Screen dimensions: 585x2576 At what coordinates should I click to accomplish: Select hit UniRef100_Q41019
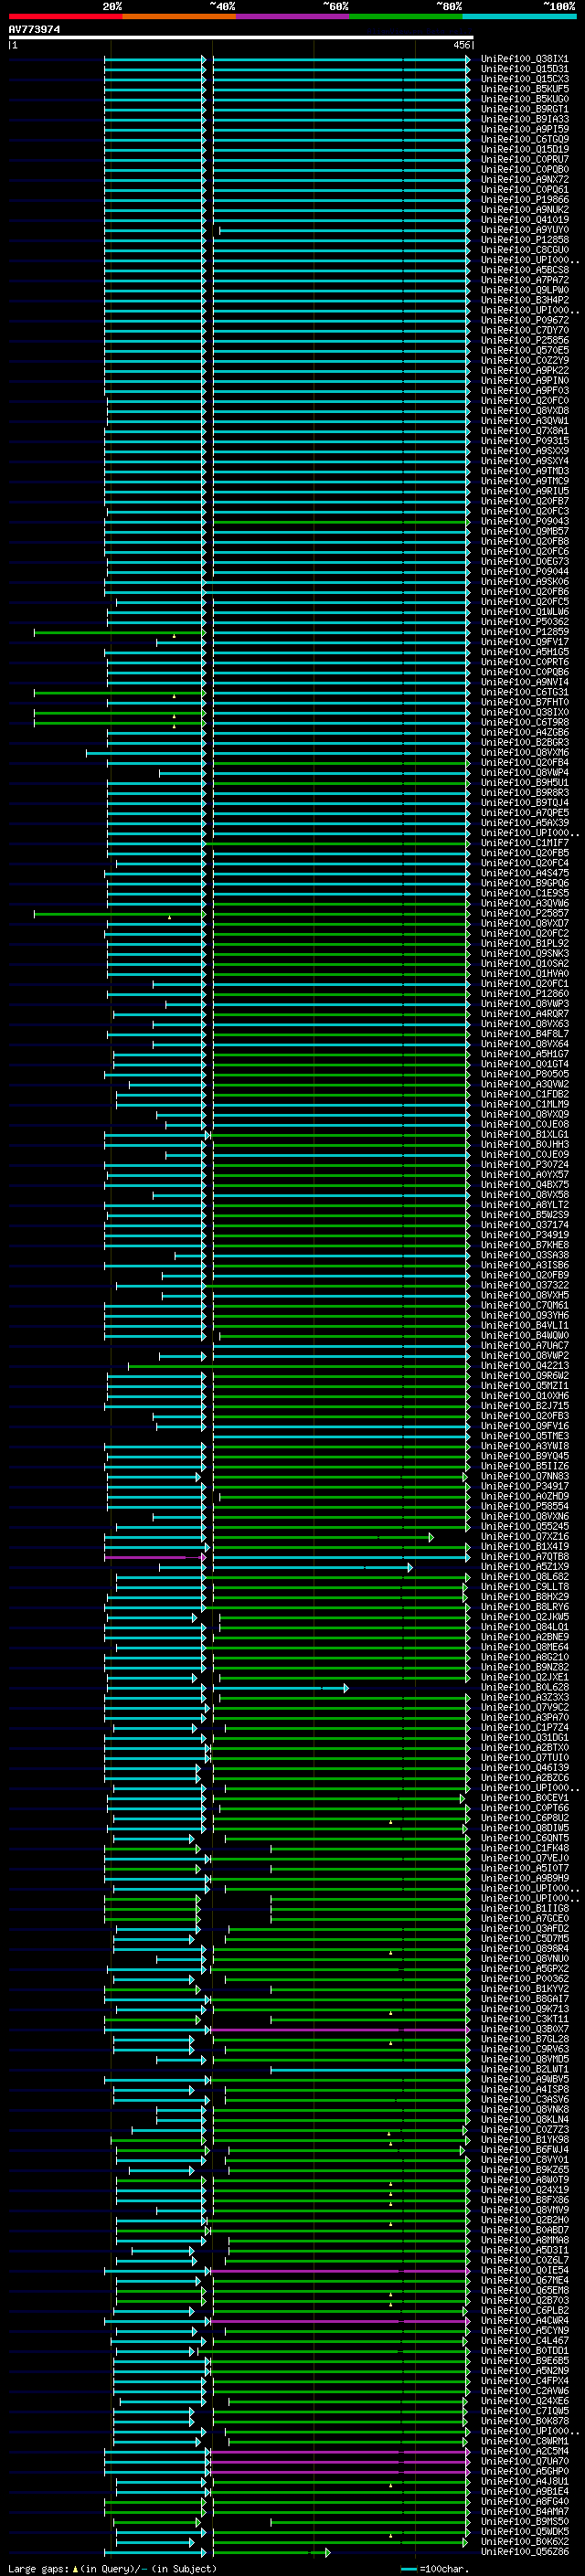click(524, 220)
